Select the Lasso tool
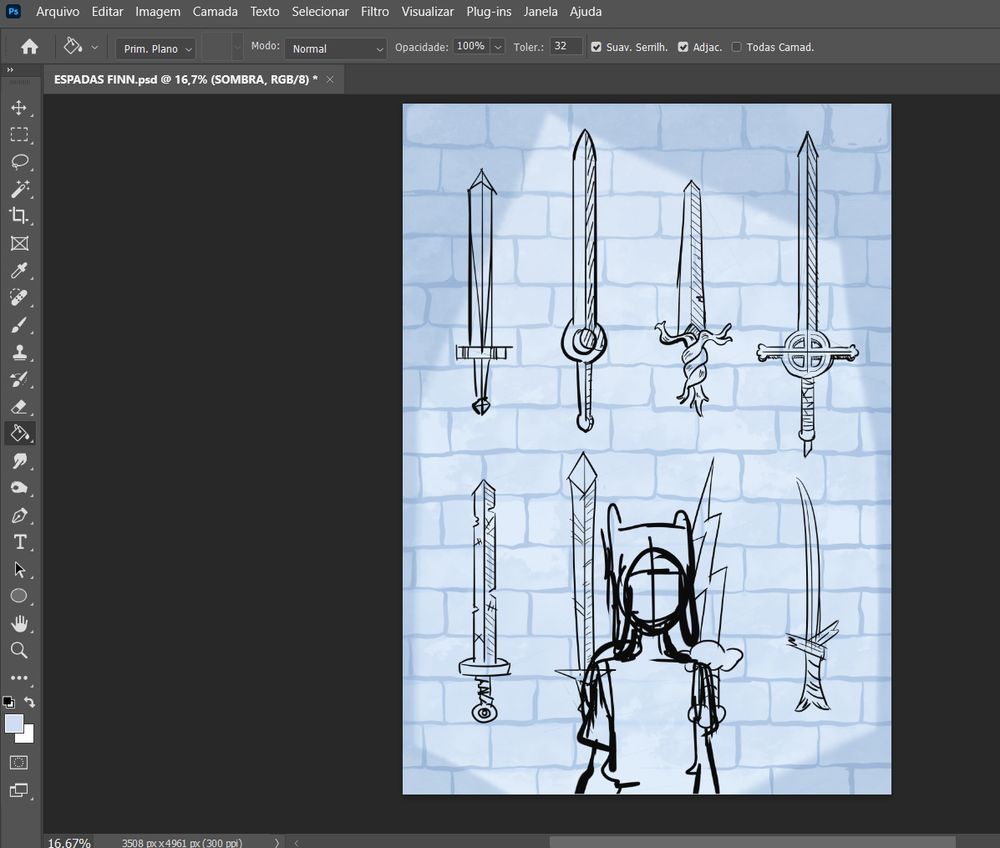 (x=19, y=162)
